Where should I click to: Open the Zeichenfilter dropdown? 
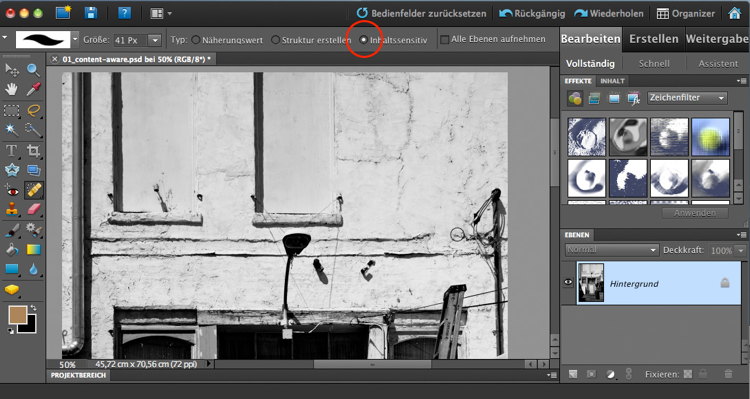point(687,98)
